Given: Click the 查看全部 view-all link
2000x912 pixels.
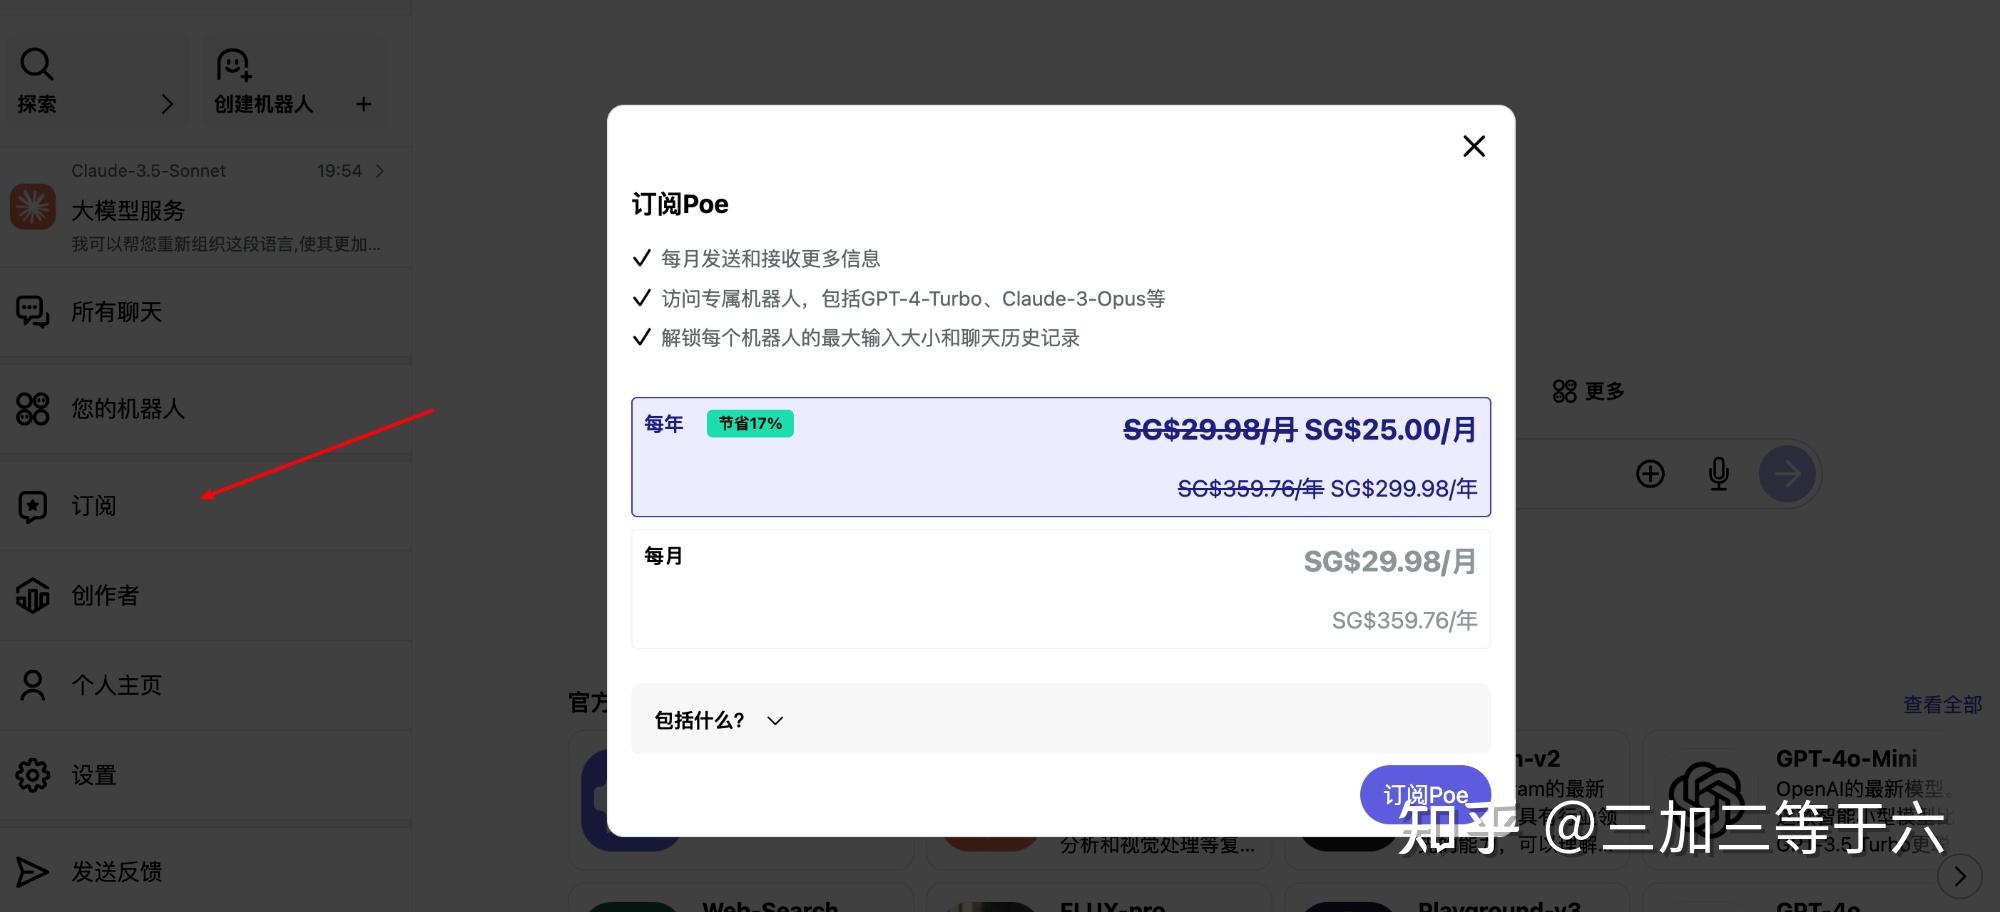Looking at the screenshot, I should coord(1943,704).
